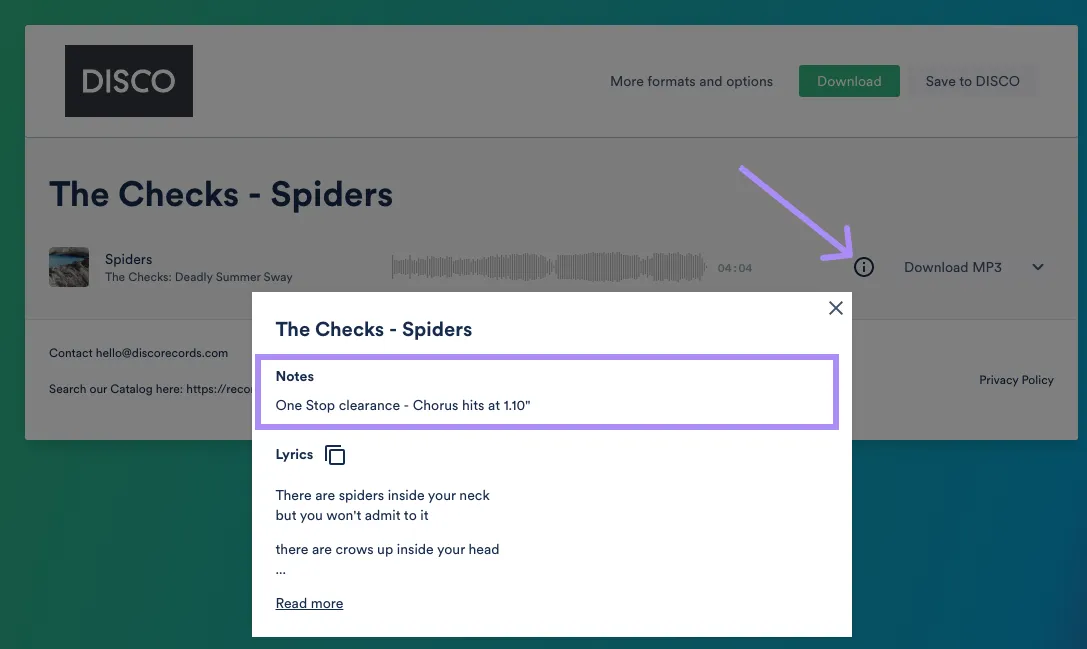Open the Privacy Policy link
Screen dimensions: 1087x649
(x=1016, y=380)
